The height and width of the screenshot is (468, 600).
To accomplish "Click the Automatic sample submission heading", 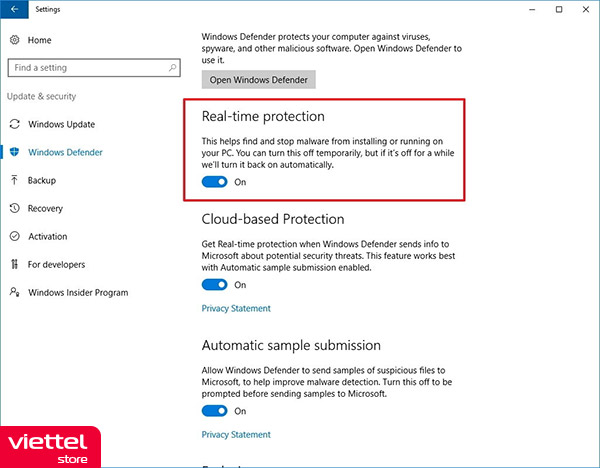I will pyautogui.click(x=291, y=345).
